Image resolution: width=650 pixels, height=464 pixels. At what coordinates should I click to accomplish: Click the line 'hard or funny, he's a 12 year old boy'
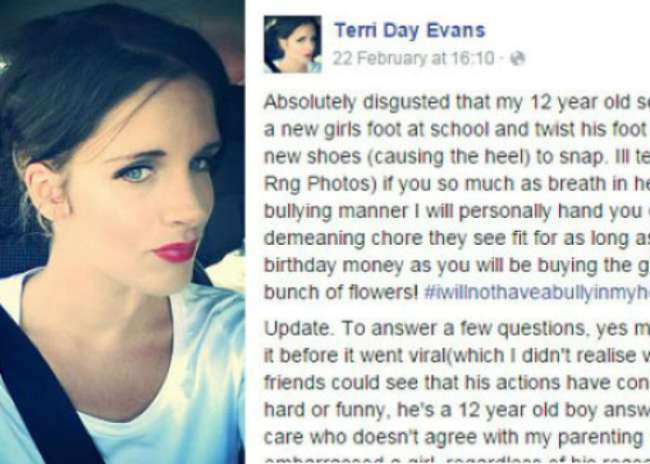456,411
